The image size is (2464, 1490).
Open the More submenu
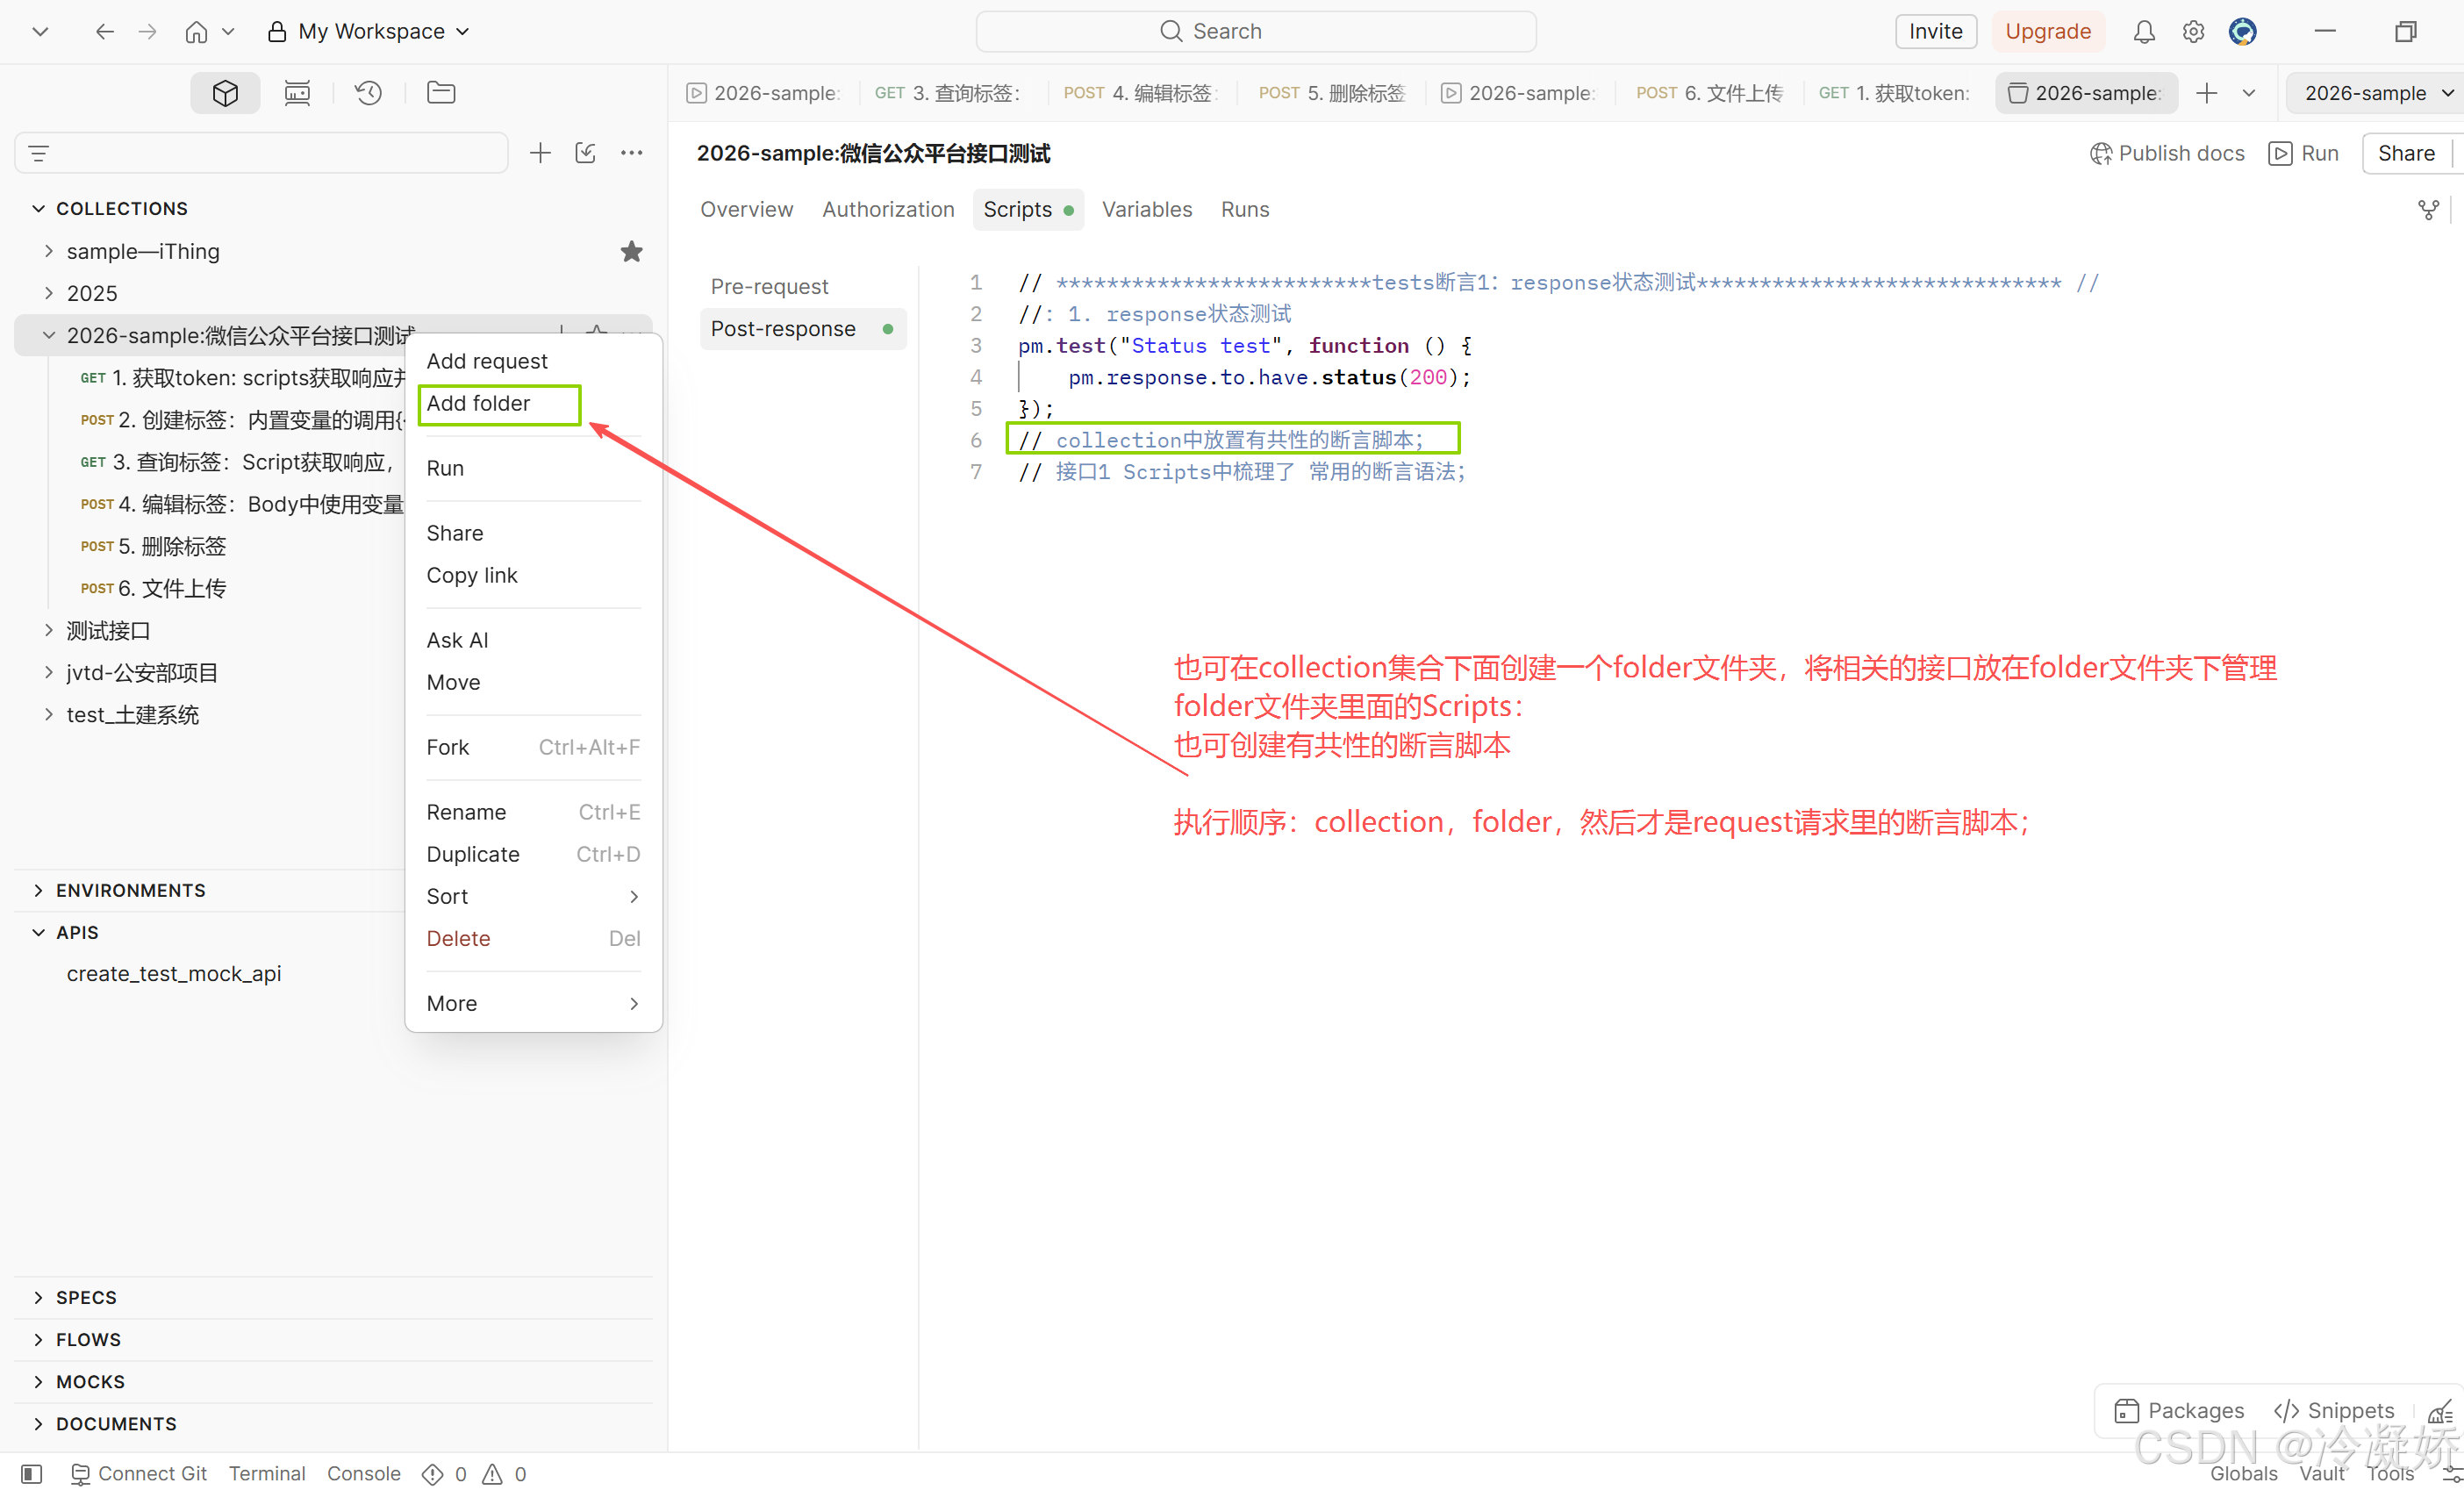pyautogui.click(x=533, y=1003)
